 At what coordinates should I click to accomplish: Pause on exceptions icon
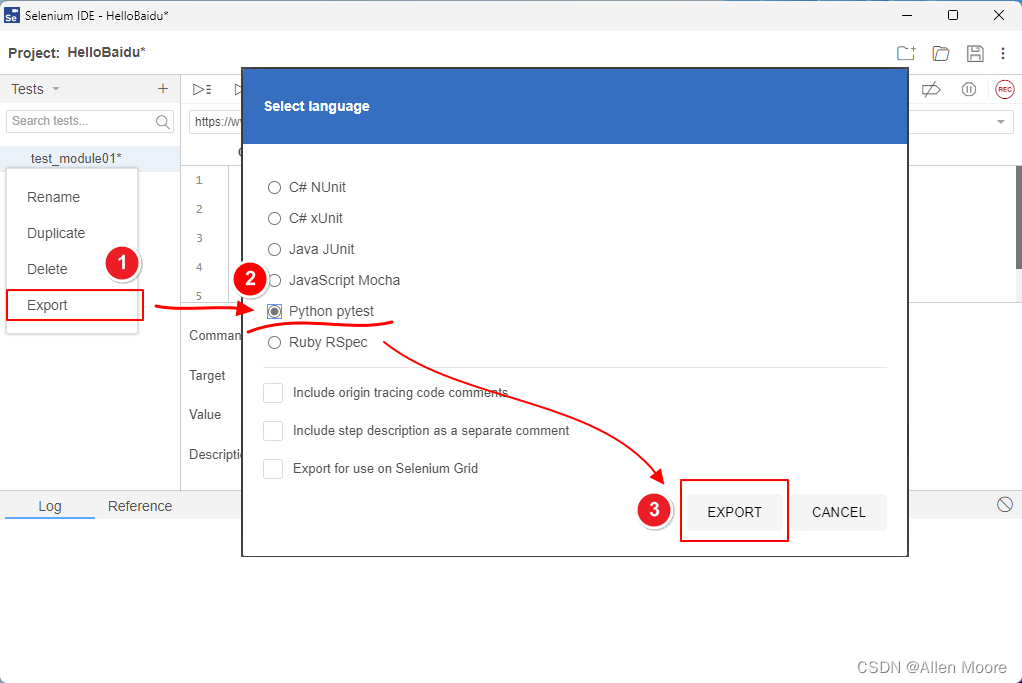pos(969,89)
